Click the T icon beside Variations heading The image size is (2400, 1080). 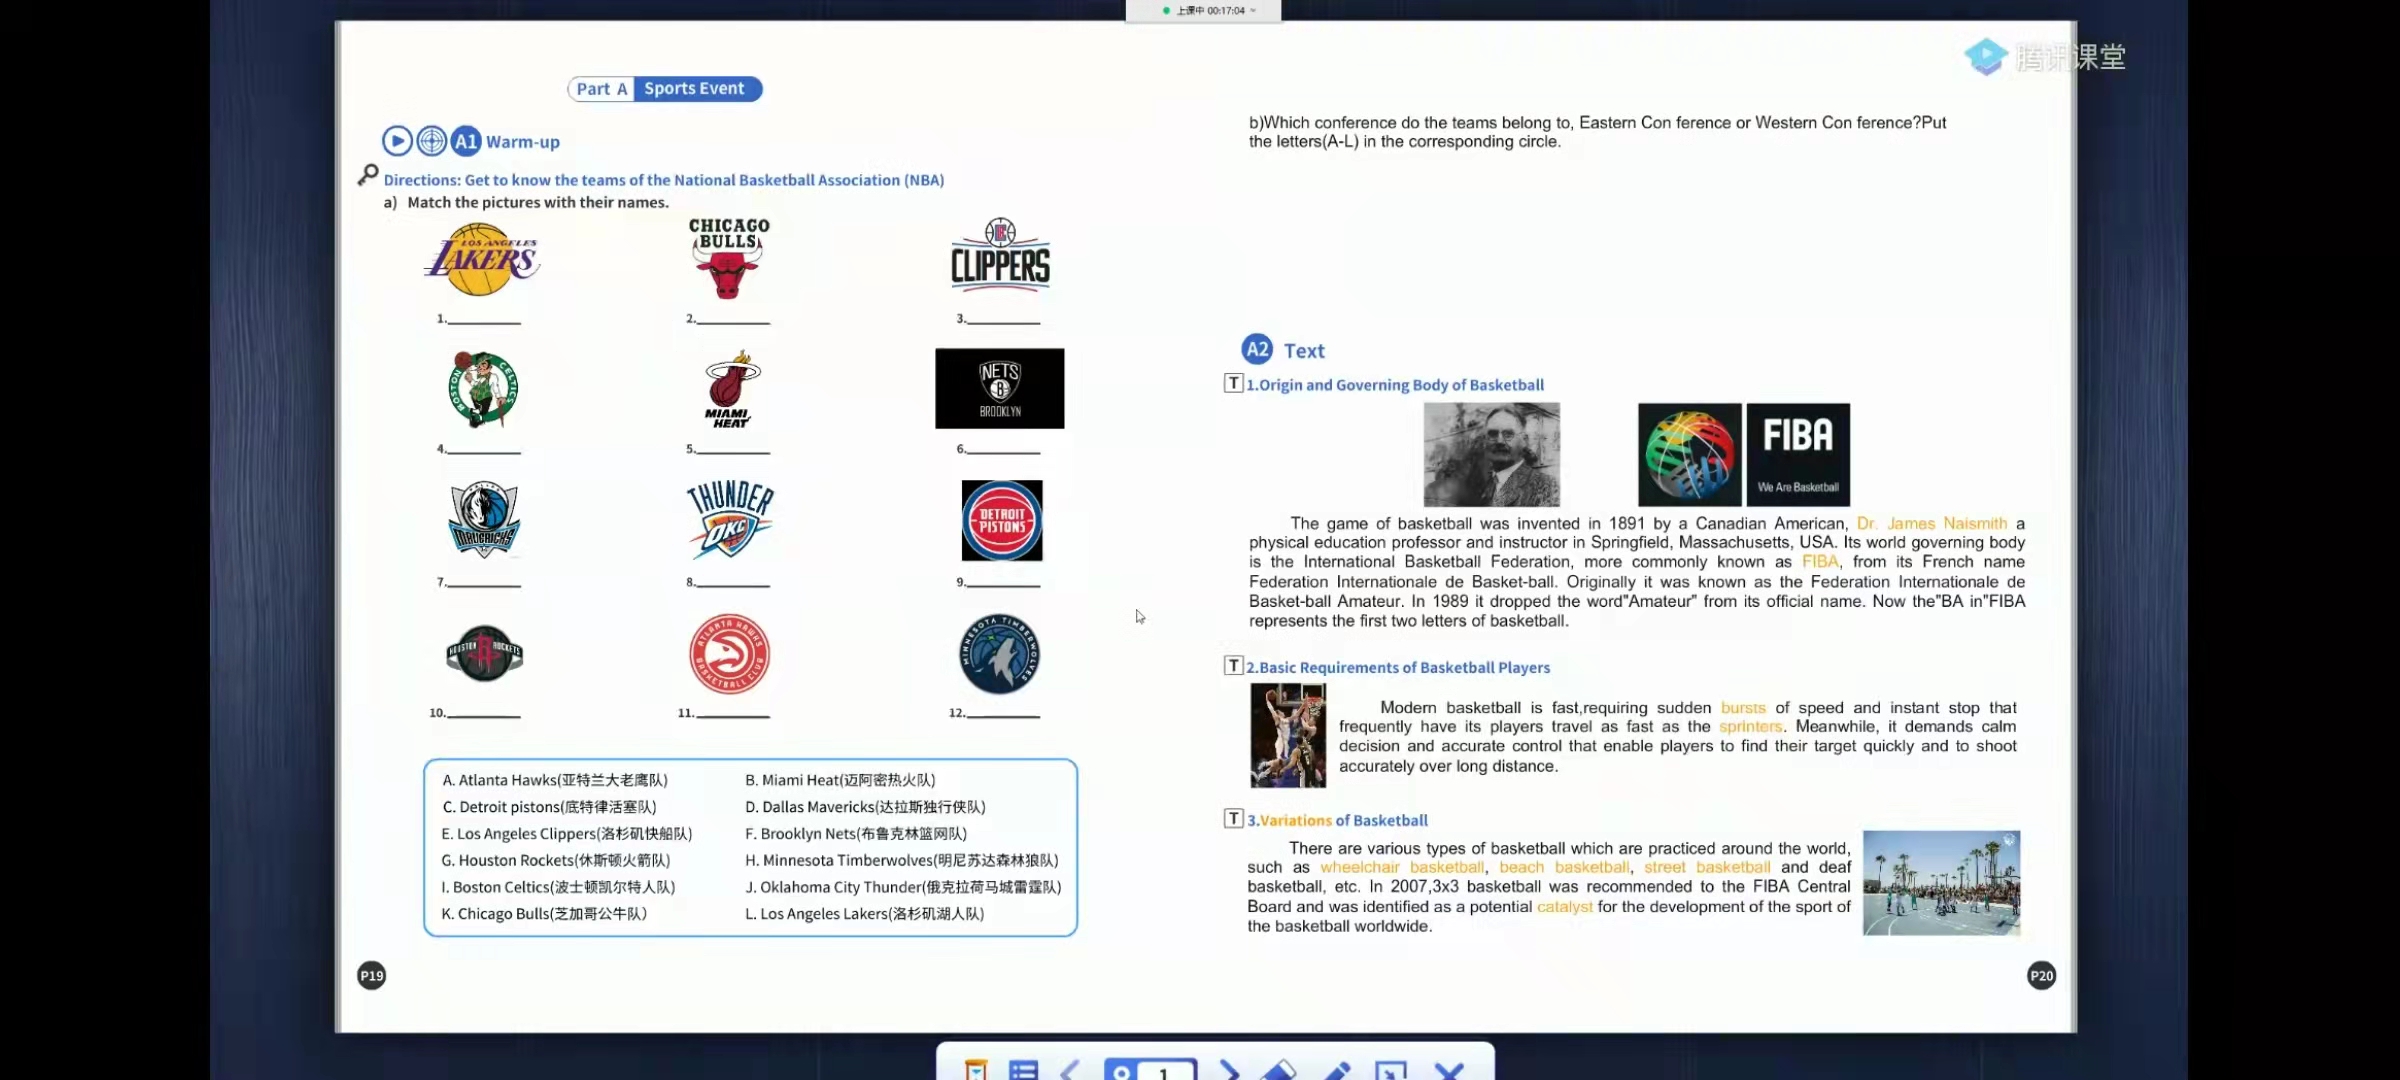click(x=1234, y=819)
